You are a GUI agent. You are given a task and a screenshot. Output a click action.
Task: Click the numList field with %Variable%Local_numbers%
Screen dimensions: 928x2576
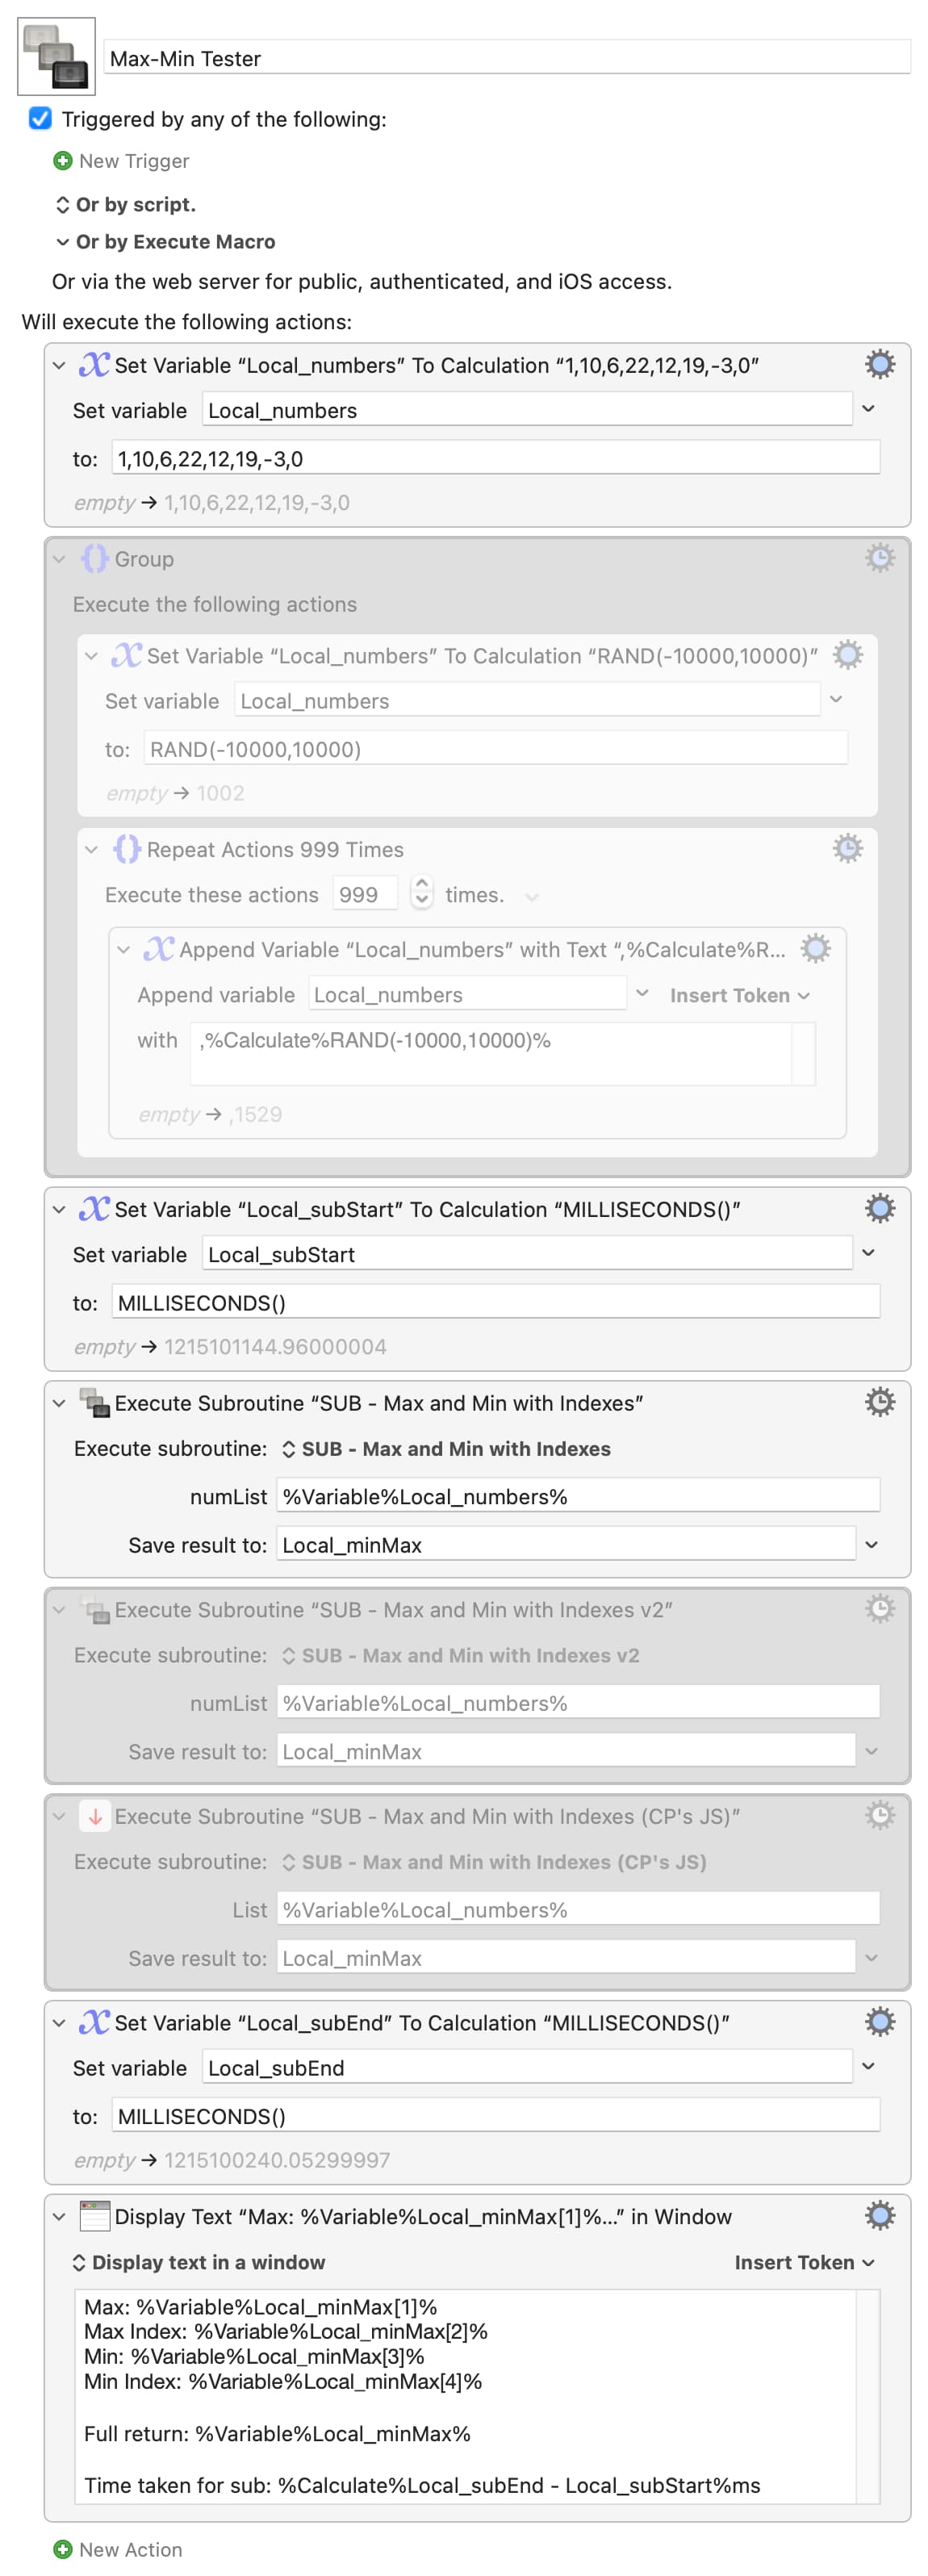coord(578,1496)
